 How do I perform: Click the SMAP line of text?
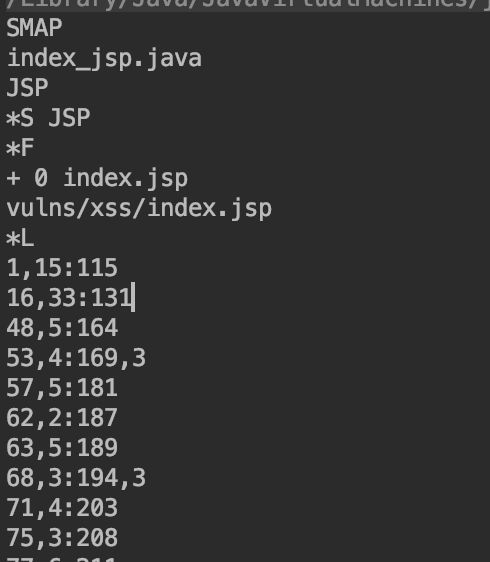34,28
